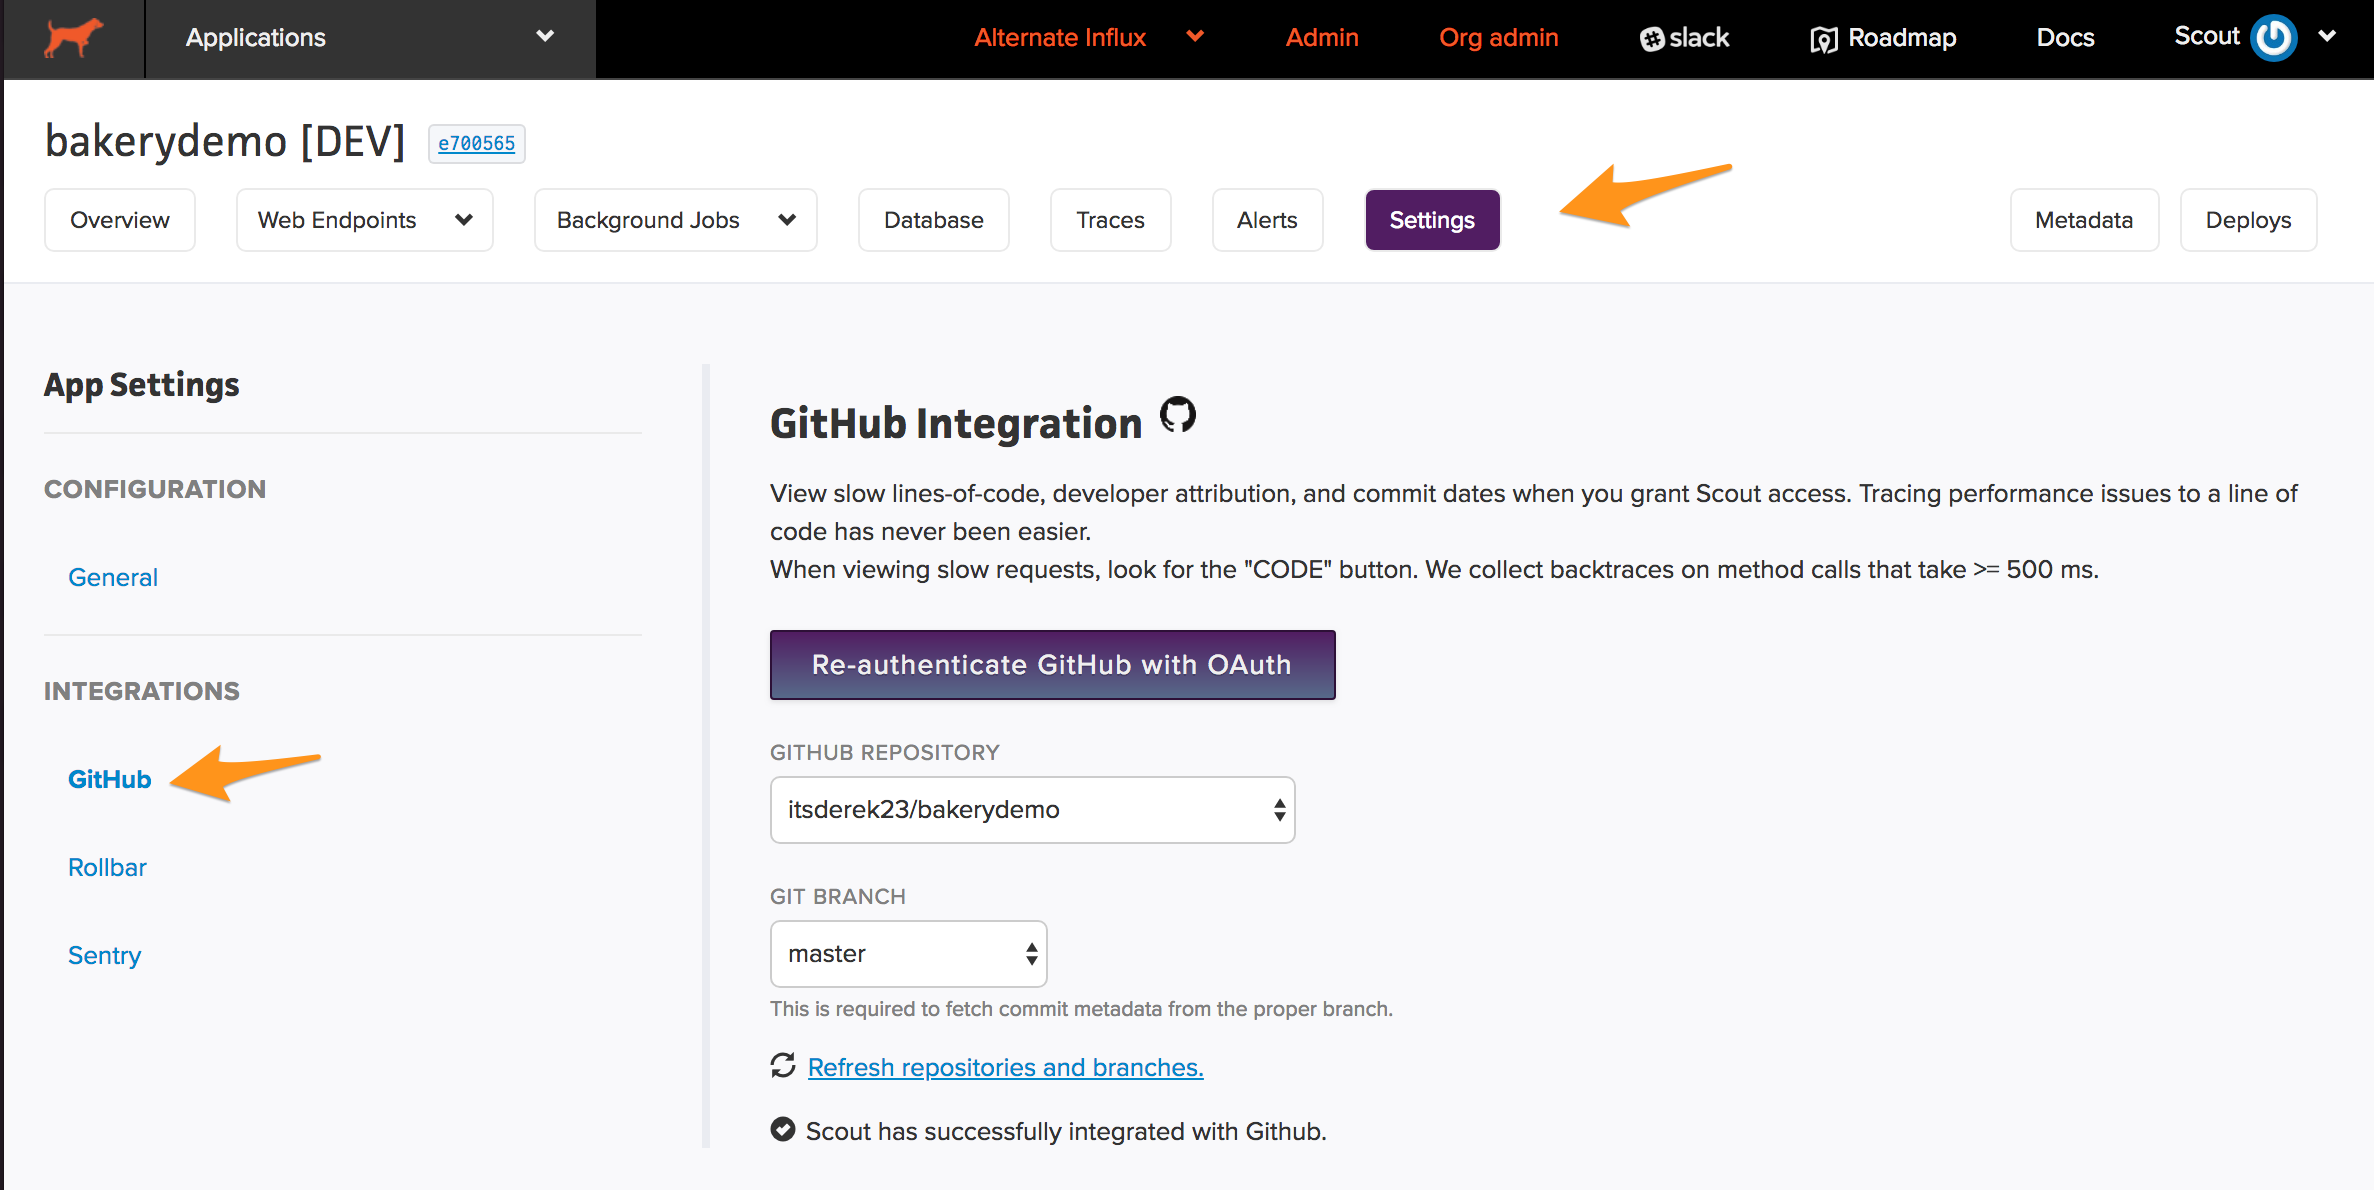2374x1190 pixels.
Task: Click the GitHub Integration heading
Action: [956, 423]
